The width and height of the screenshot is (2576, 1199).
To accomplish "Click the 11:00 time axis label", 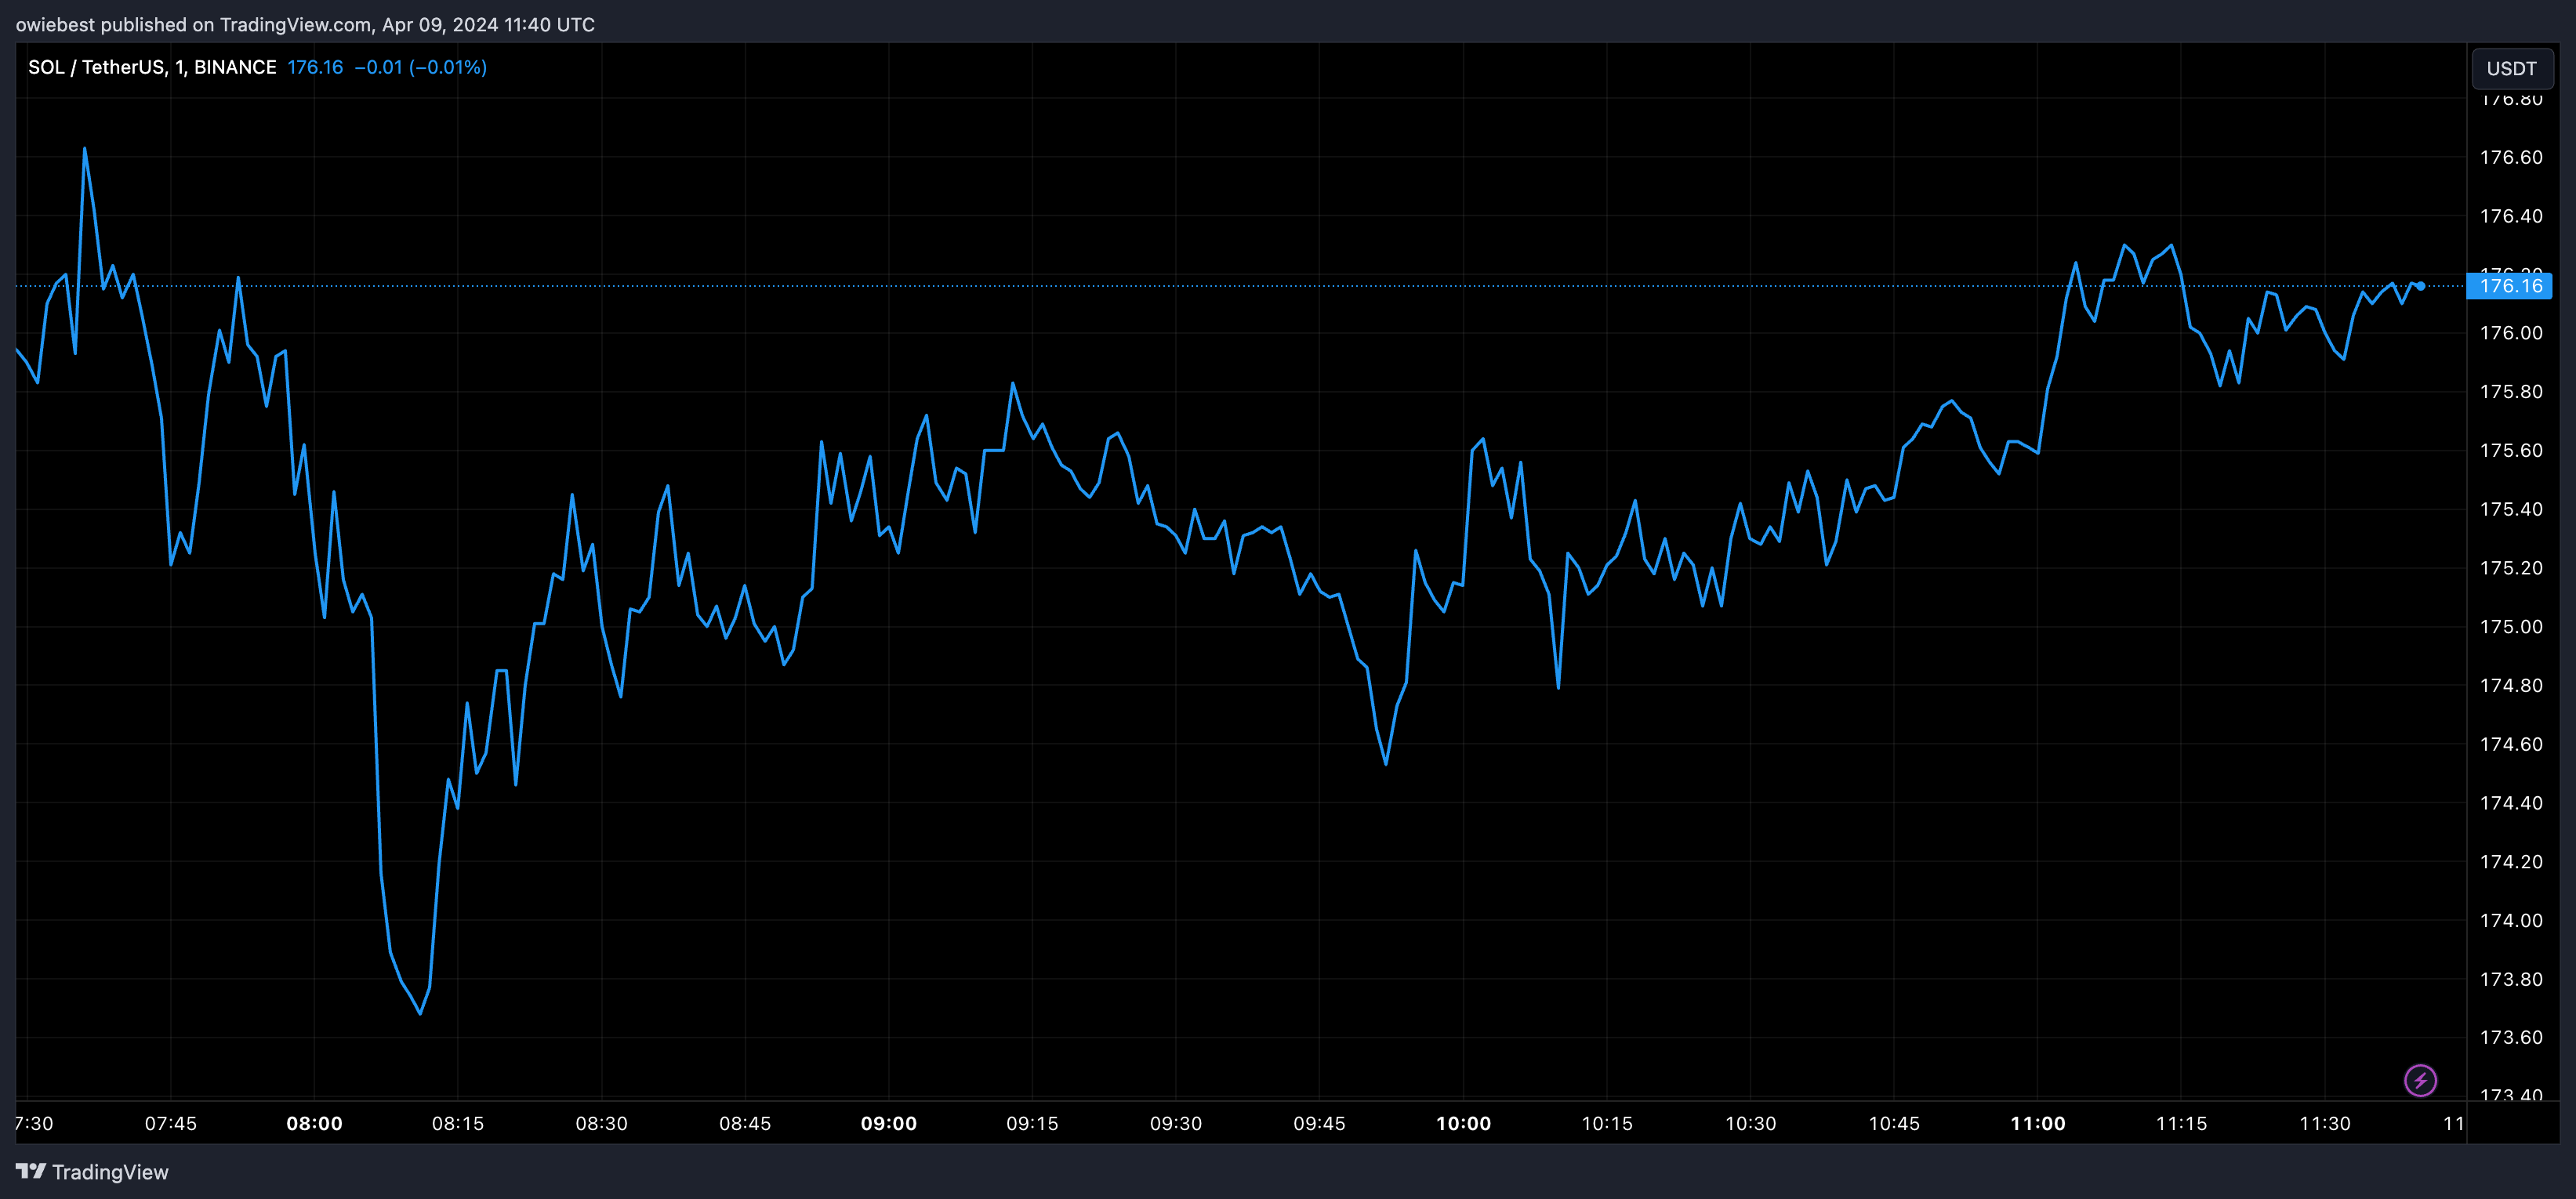I will click(x=2038, y=1123).
